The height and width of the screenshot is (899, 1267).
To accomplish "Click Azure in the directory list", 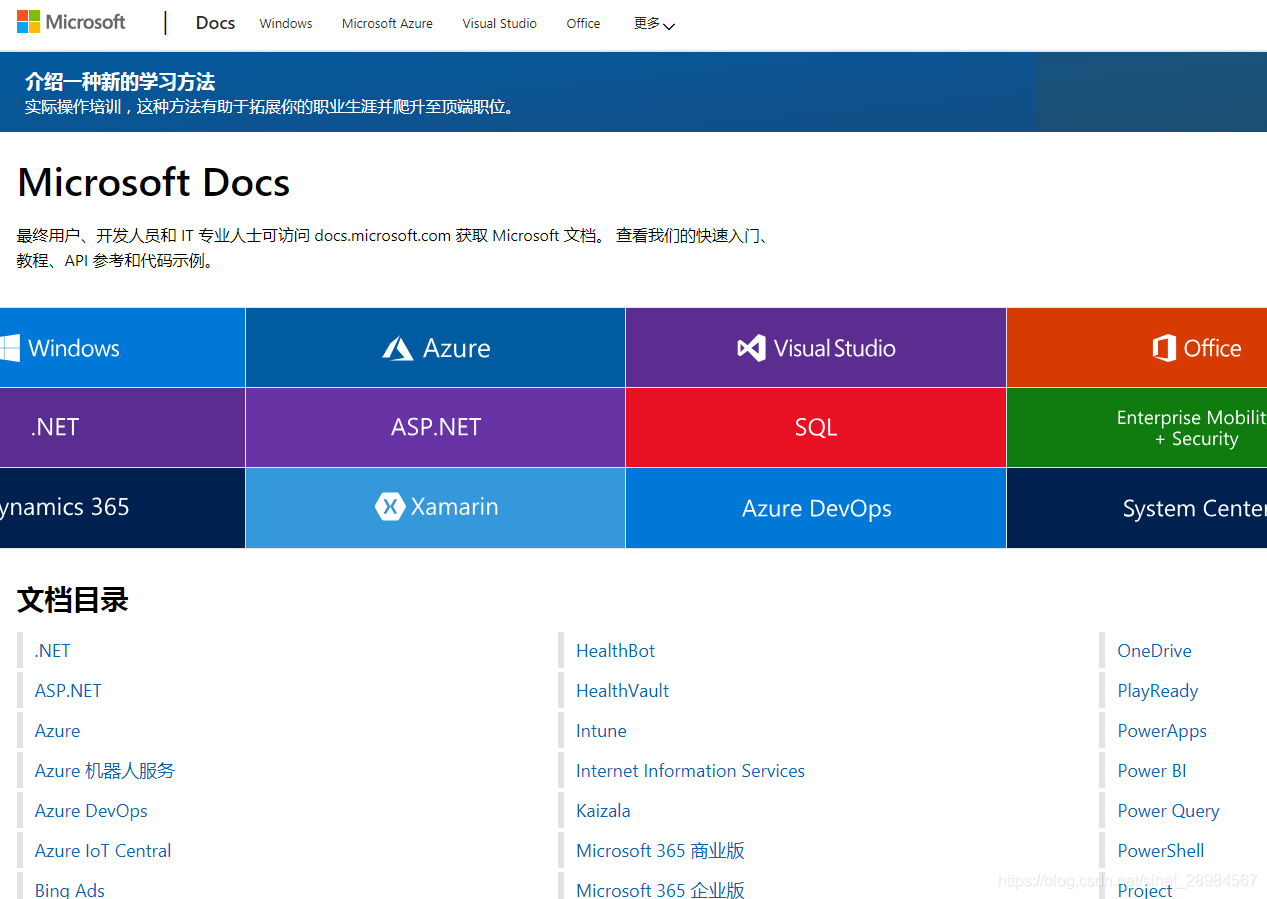I will point(57,731).
